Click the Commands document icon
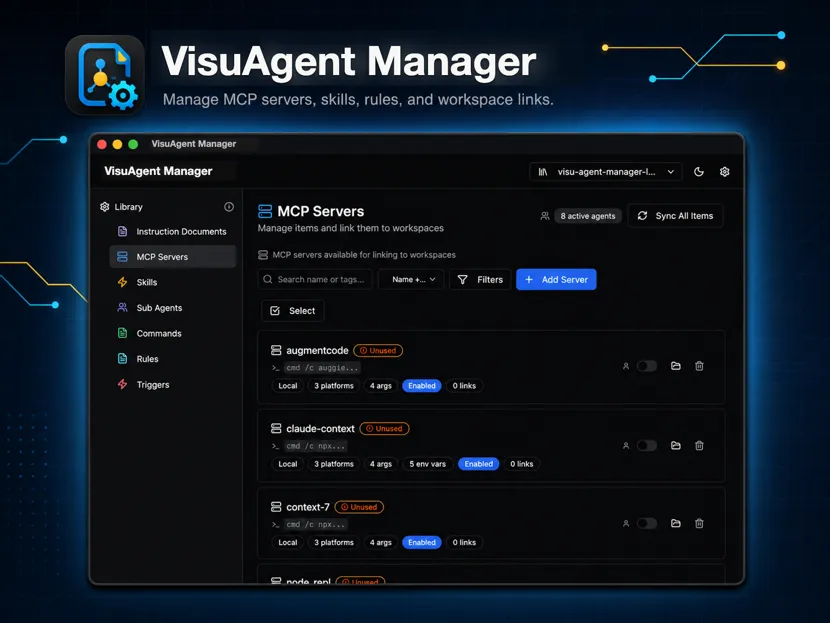Image resolution: width=830 pixels, height=623 pixels. [x=122, y=333]
